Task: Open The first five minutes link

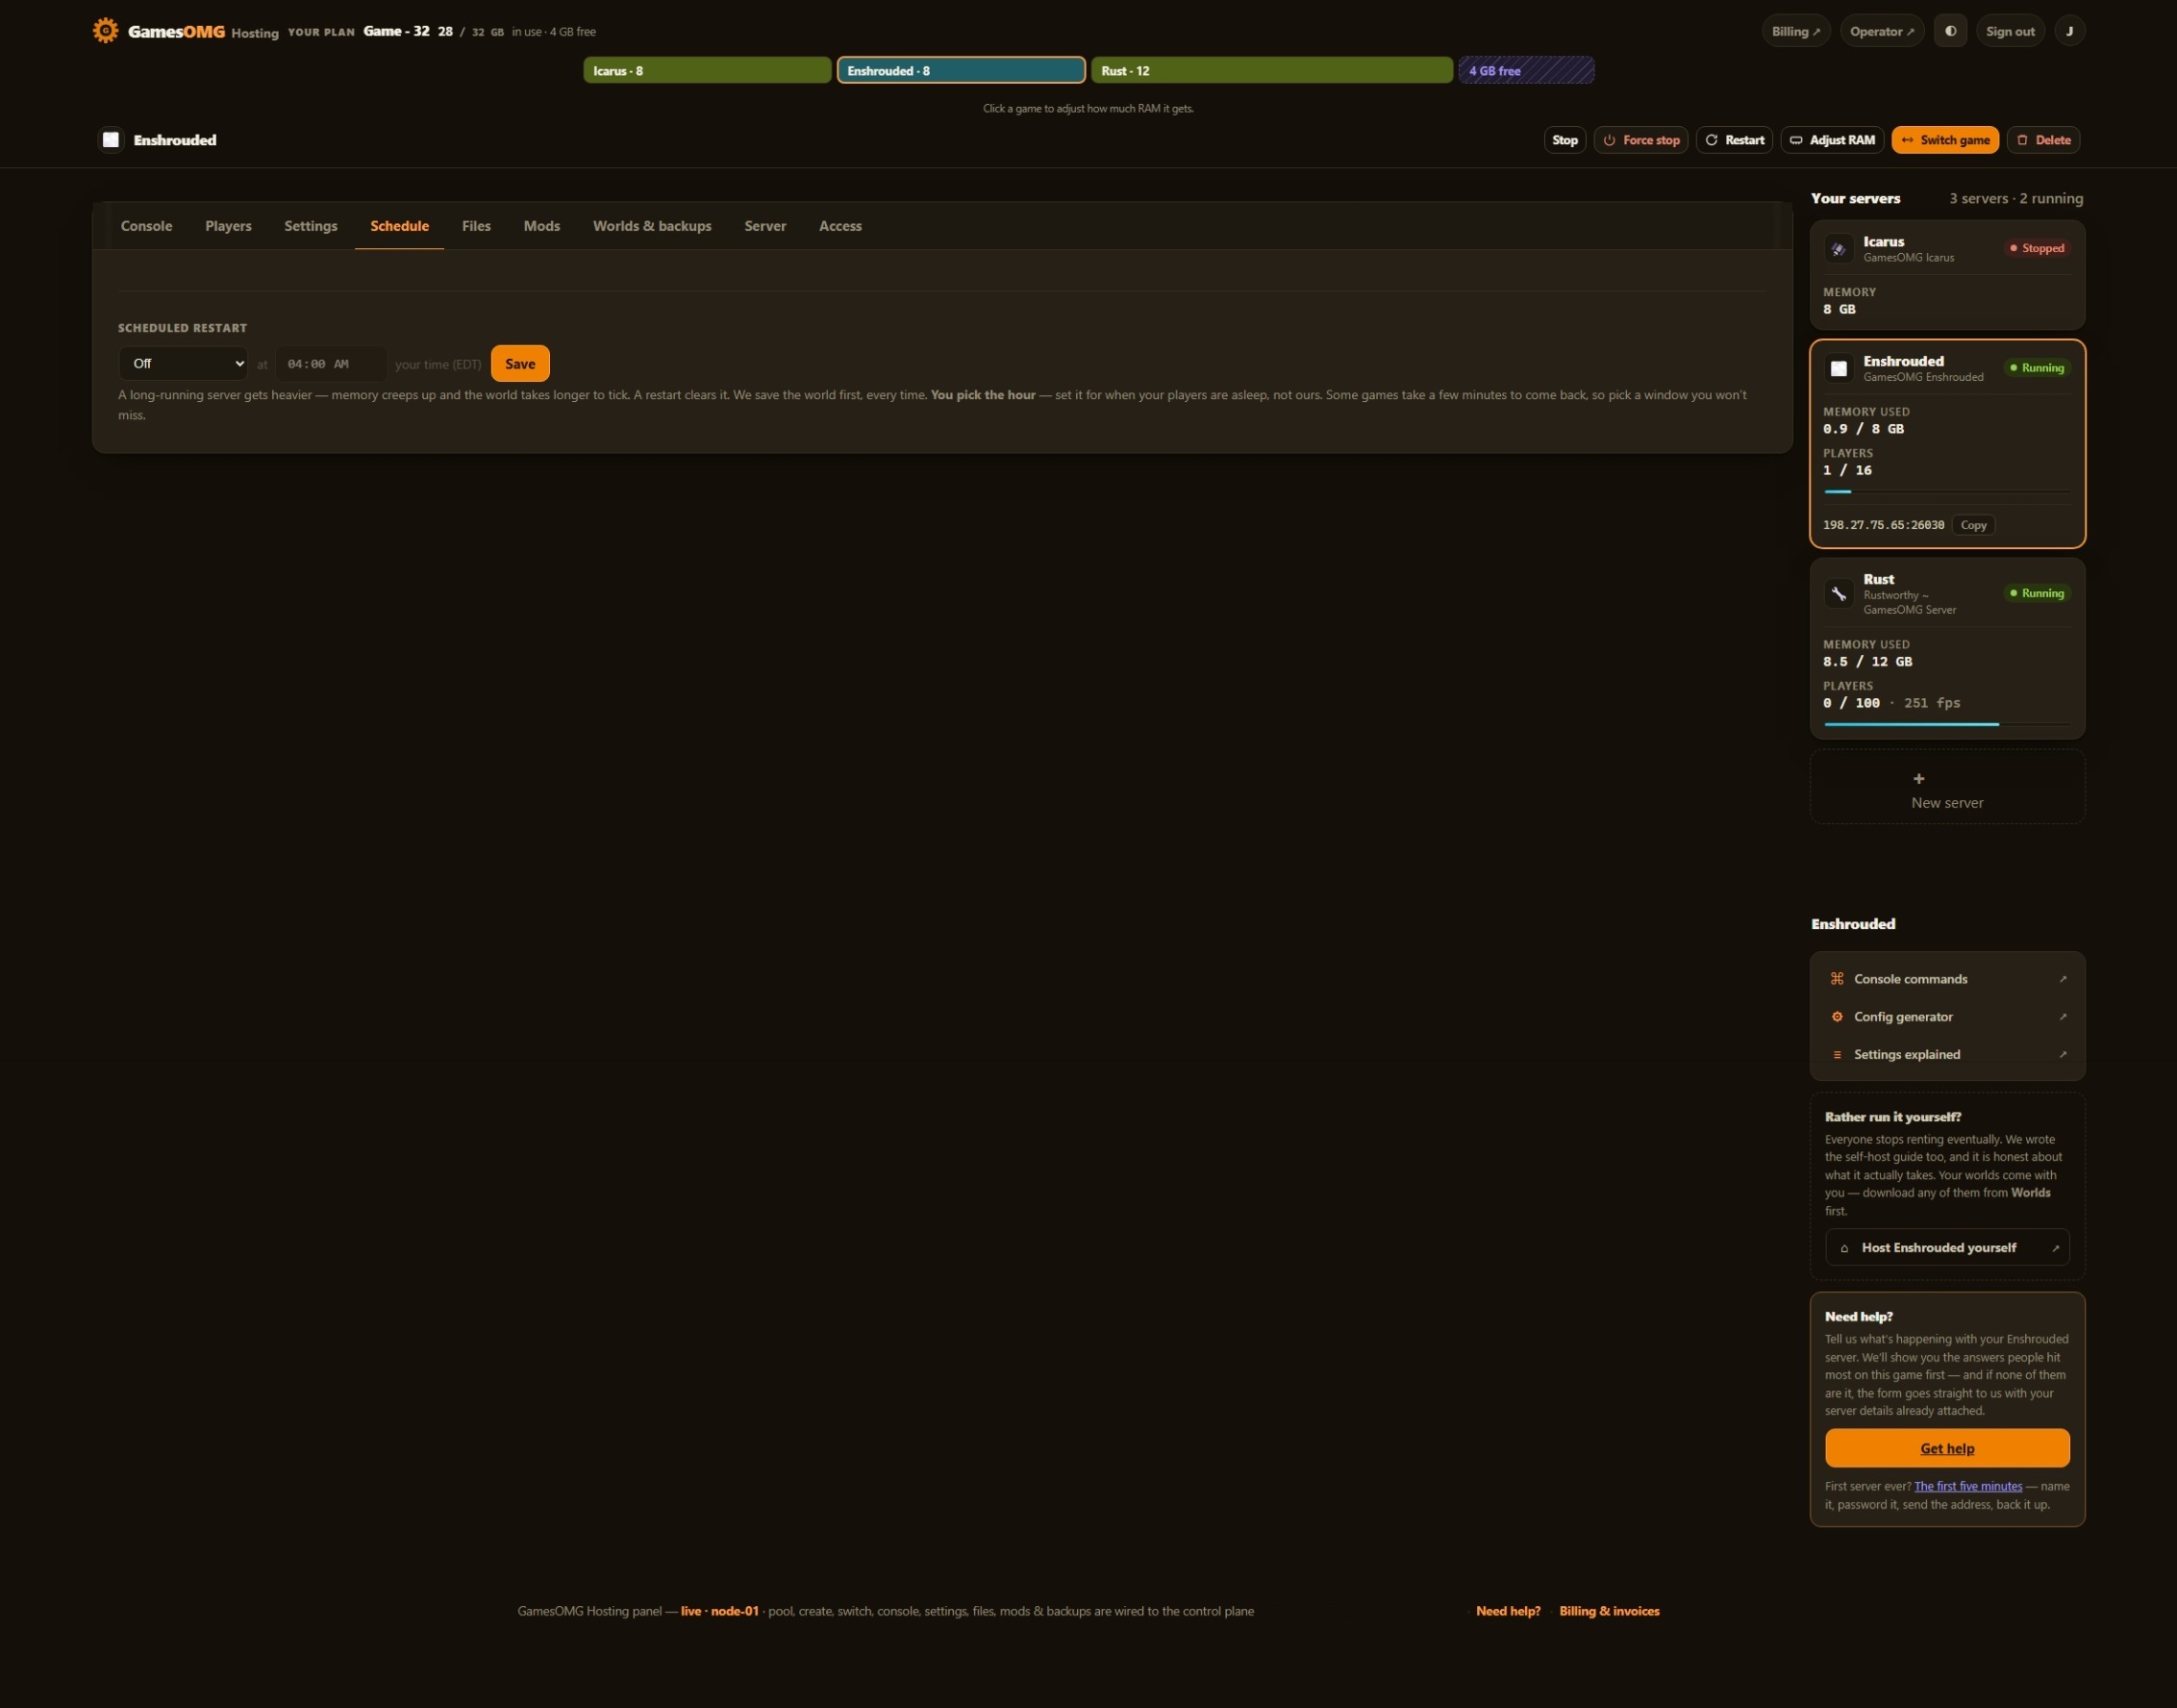Action: pos(1968,1487)
